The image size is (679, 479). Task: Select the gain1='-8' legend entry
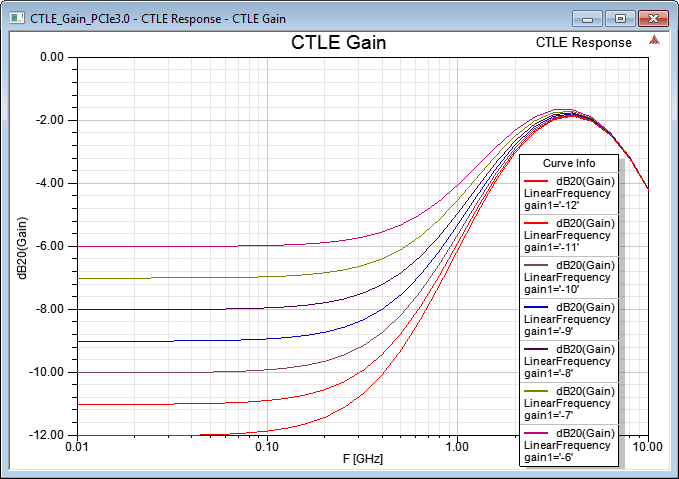click(569, 361)
